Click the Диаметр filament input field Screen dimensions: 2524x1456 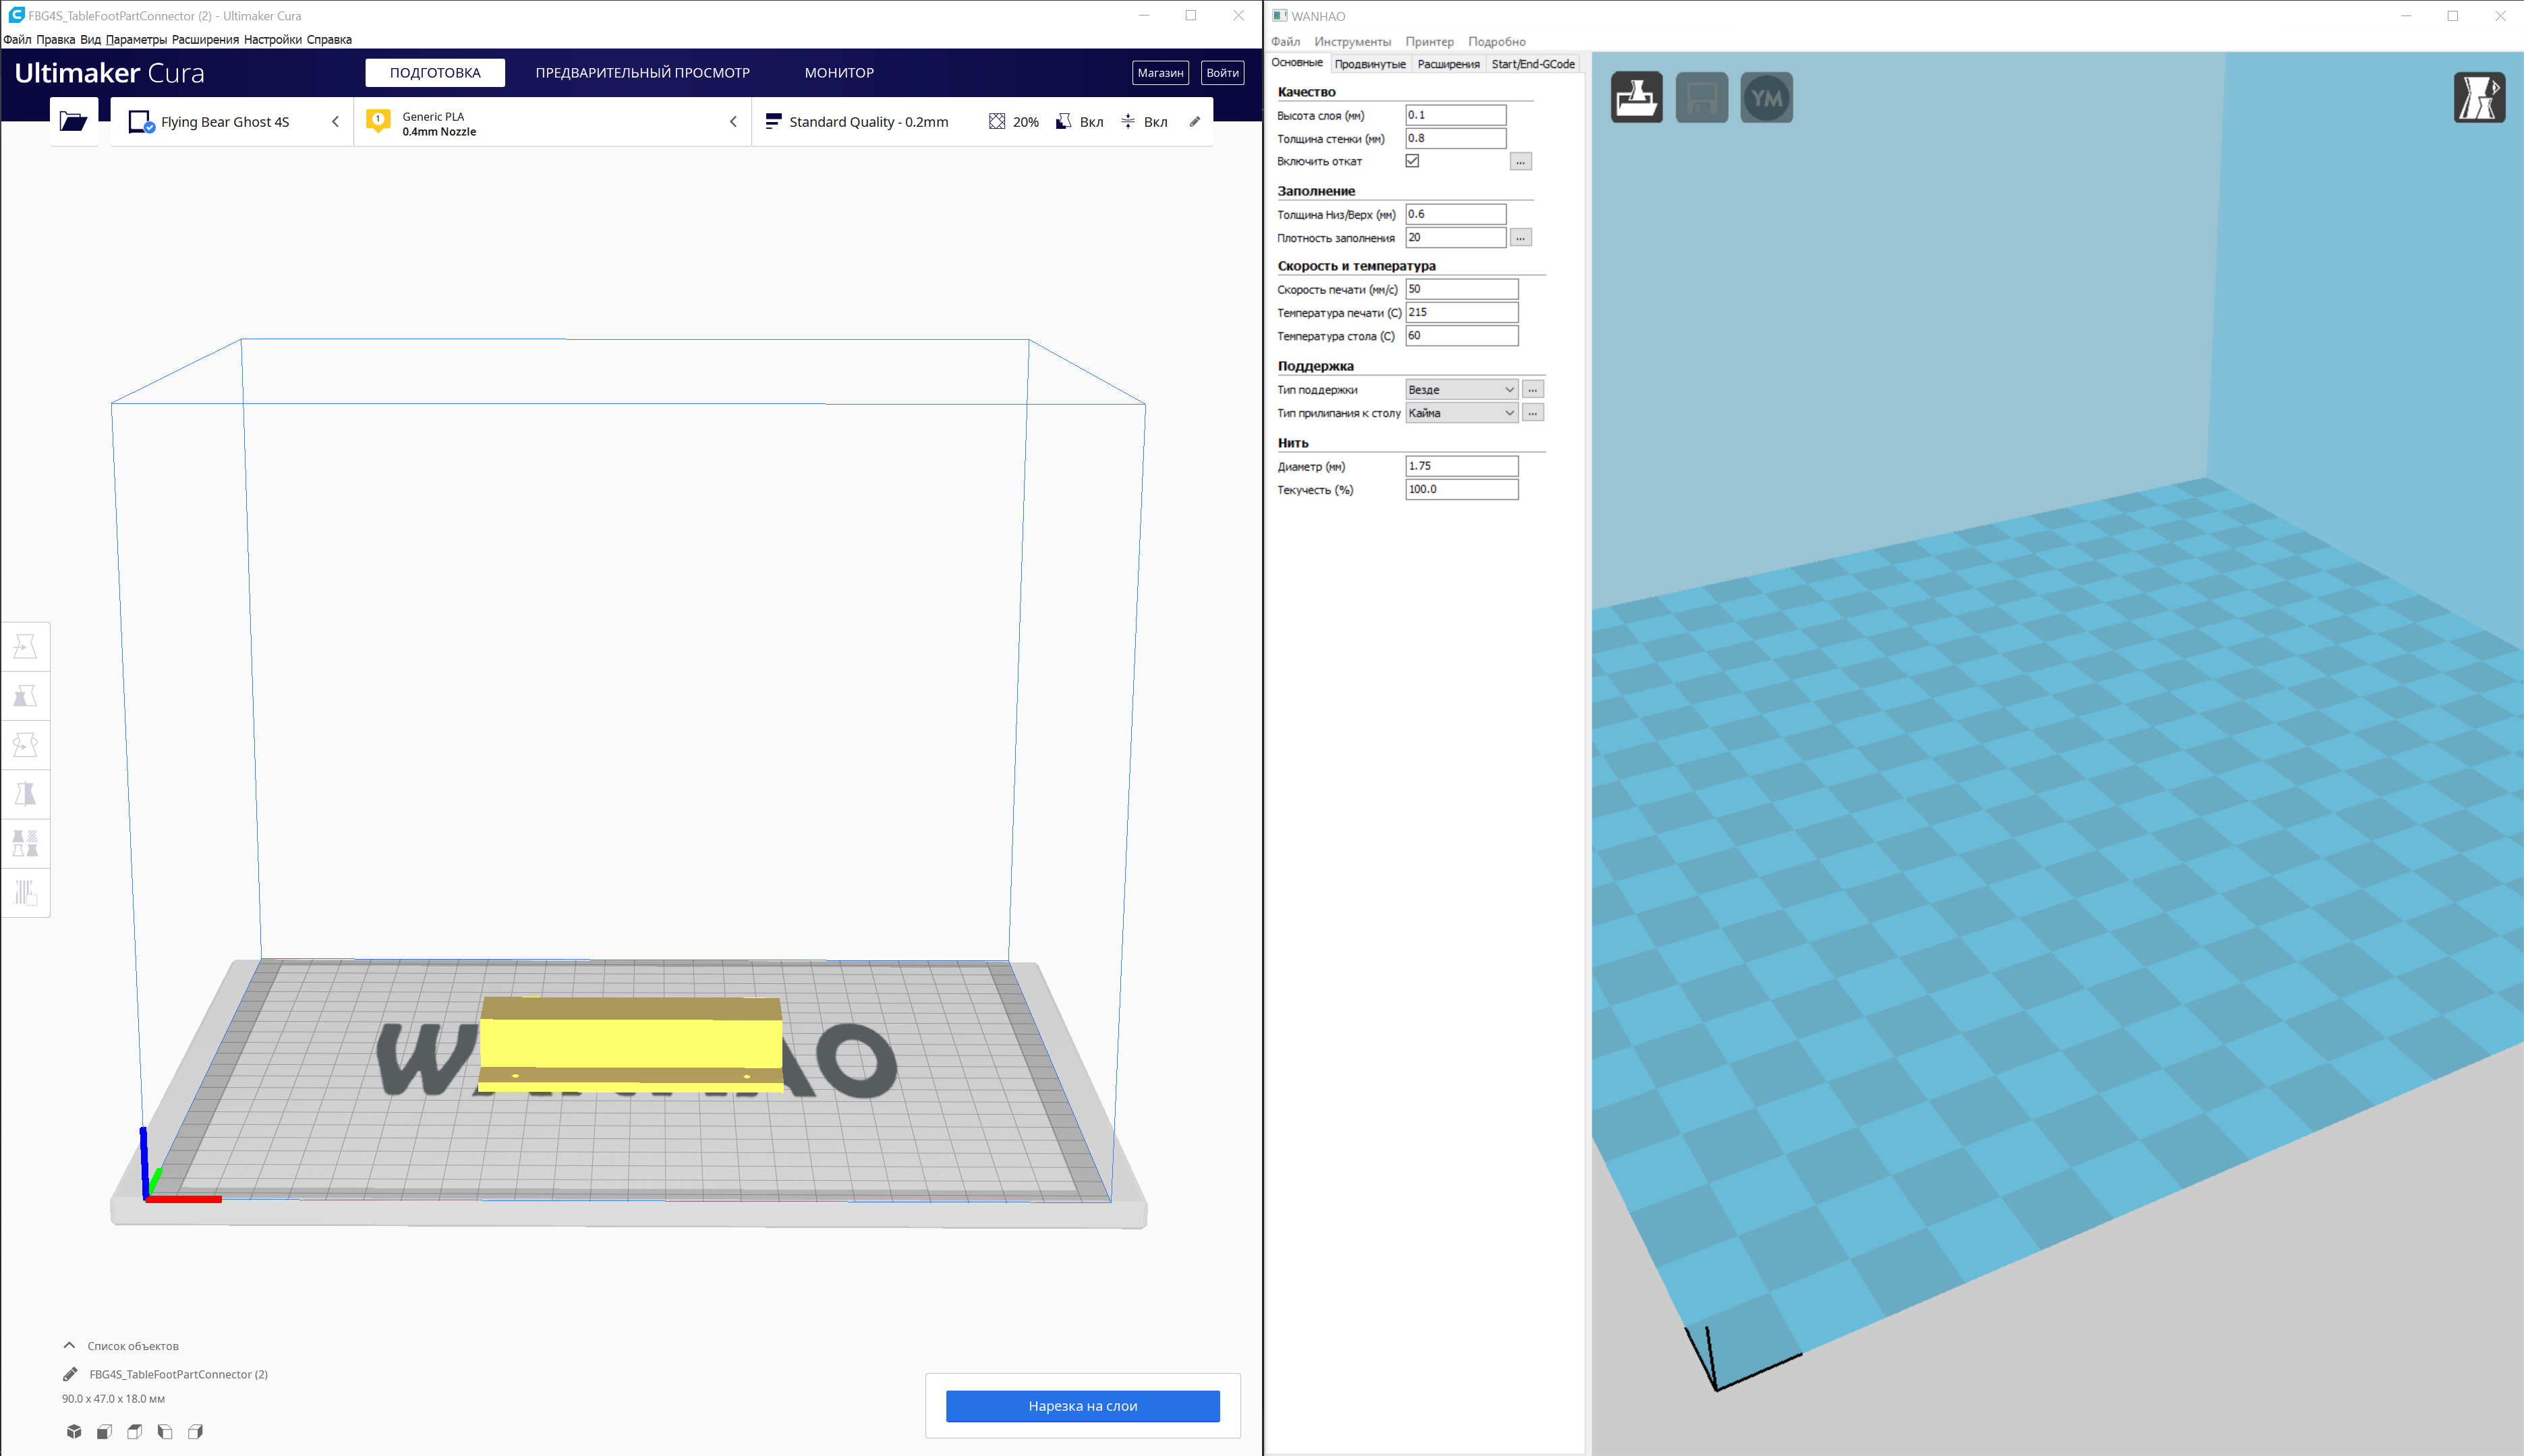click(1461, 466)
